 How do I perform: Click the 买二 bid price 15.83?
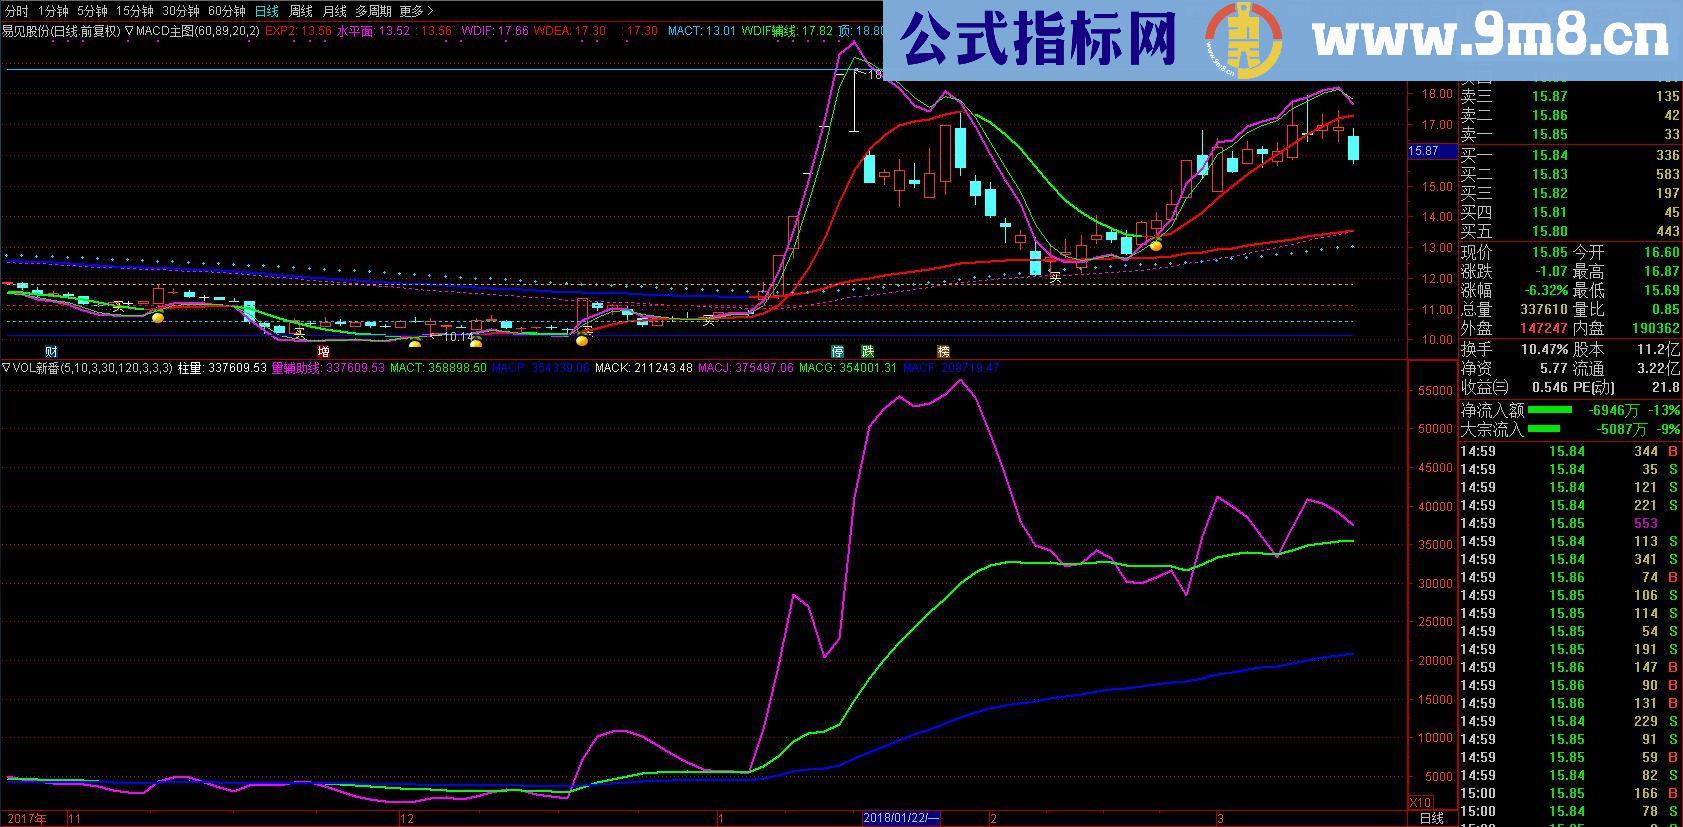pos(1549,174)
